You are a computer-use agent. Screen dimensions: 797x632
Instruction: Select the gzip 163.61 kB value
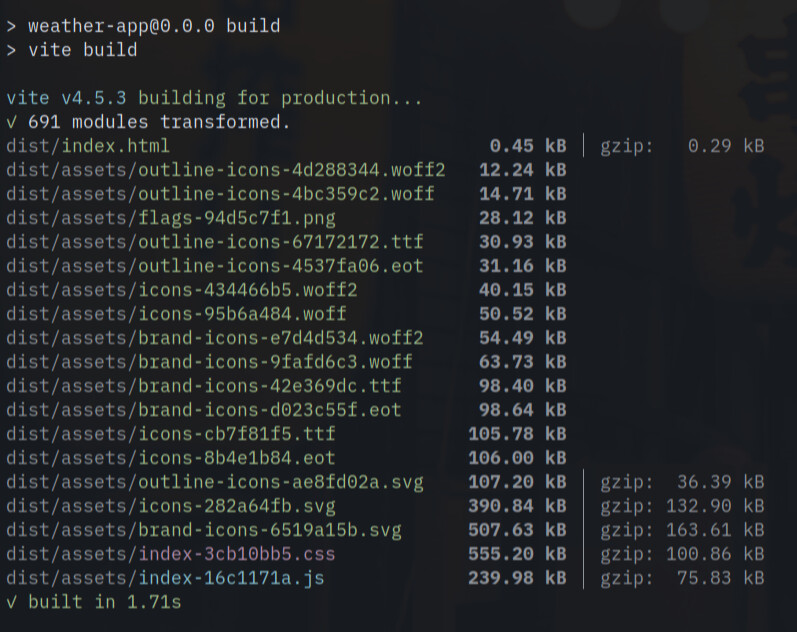coord(682,530)
